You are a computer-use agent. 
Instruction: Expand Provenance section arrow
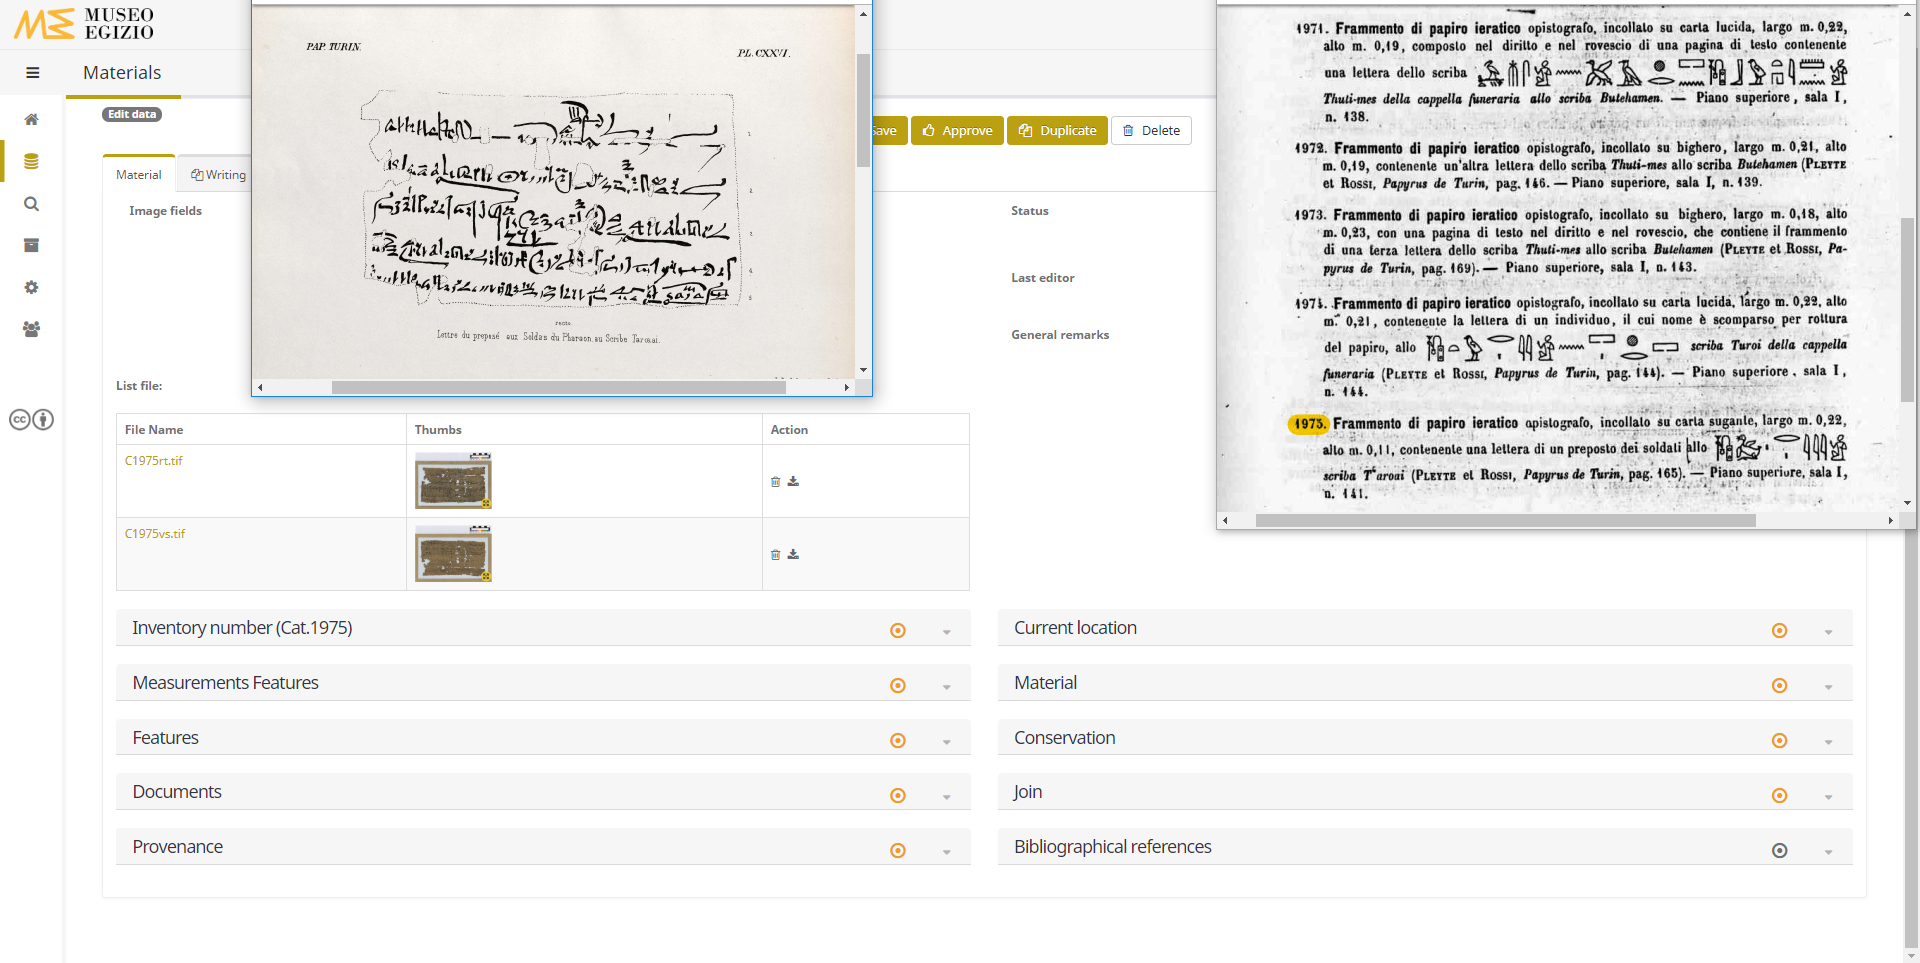[946, 852]
